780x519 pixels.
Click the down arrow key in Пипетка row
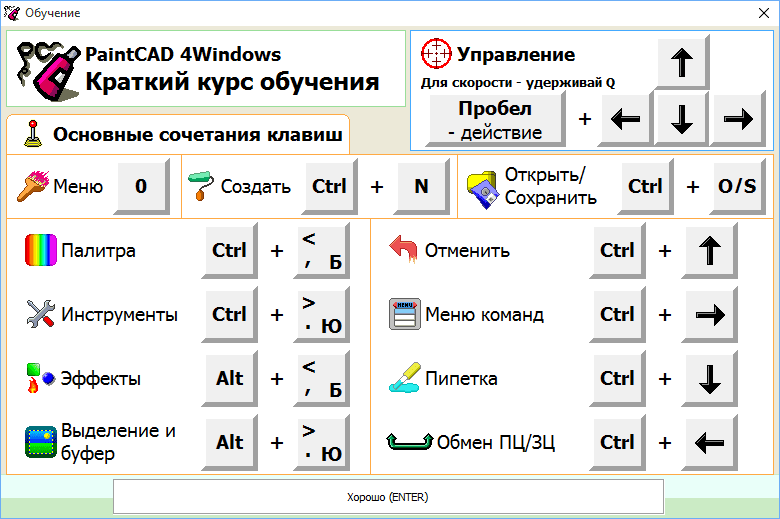tap(709, 379)
